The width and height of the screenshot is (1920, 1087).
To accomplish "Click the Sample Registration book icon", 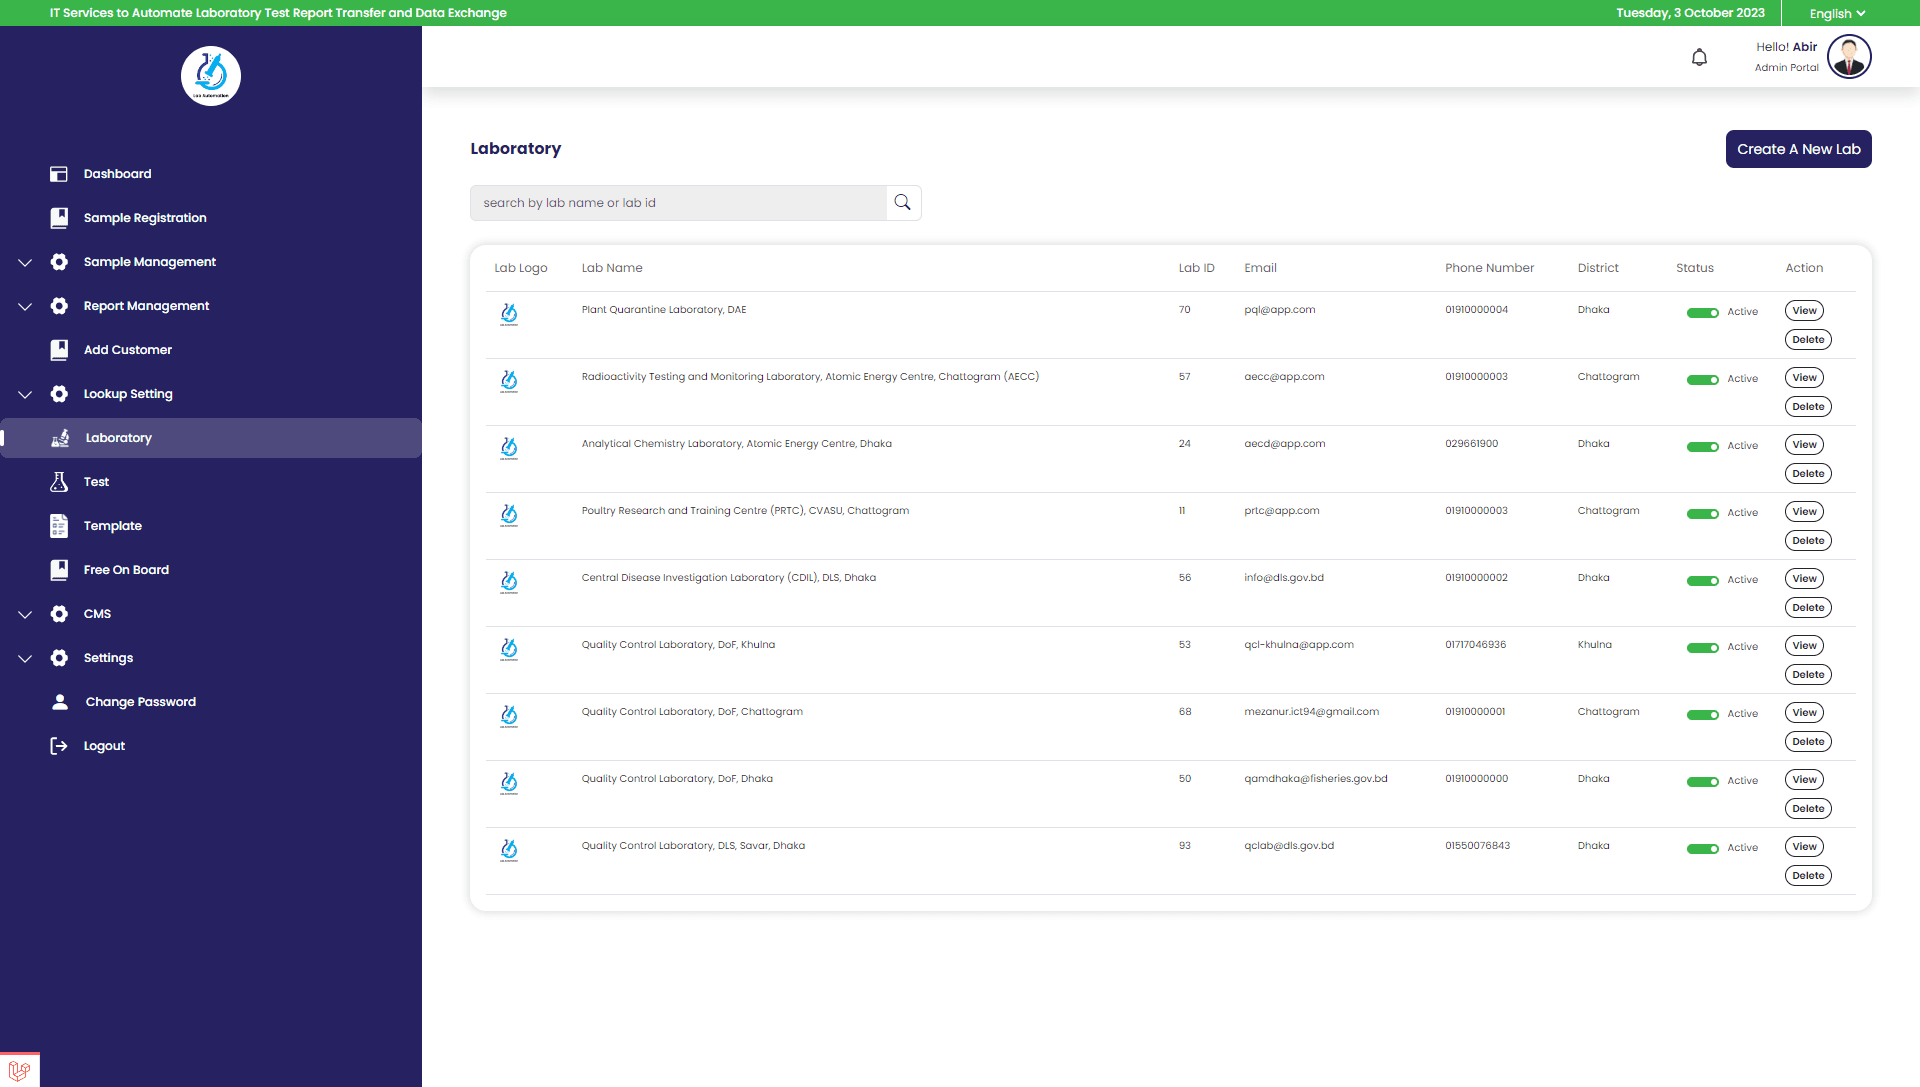I will pos(59,218).
